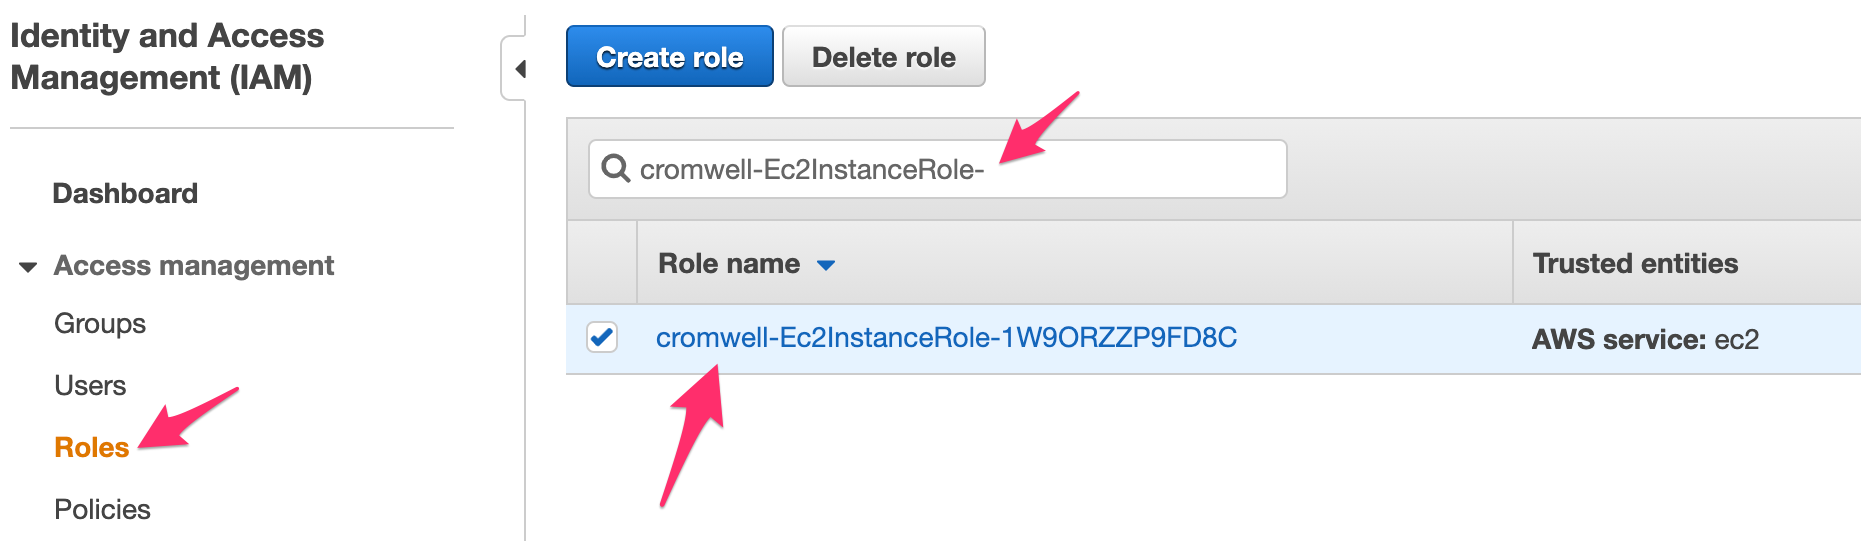This screenshot has width=1861, height=541.
Task: Select the Roles navigation item
Action: click(92, 448)
